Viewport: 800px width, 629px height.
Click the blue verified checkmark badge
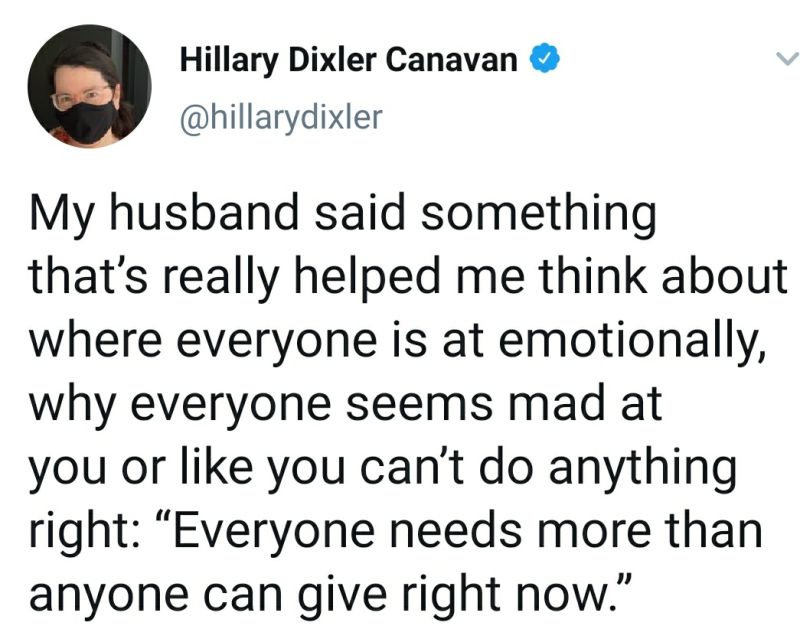tap(545, 59)
